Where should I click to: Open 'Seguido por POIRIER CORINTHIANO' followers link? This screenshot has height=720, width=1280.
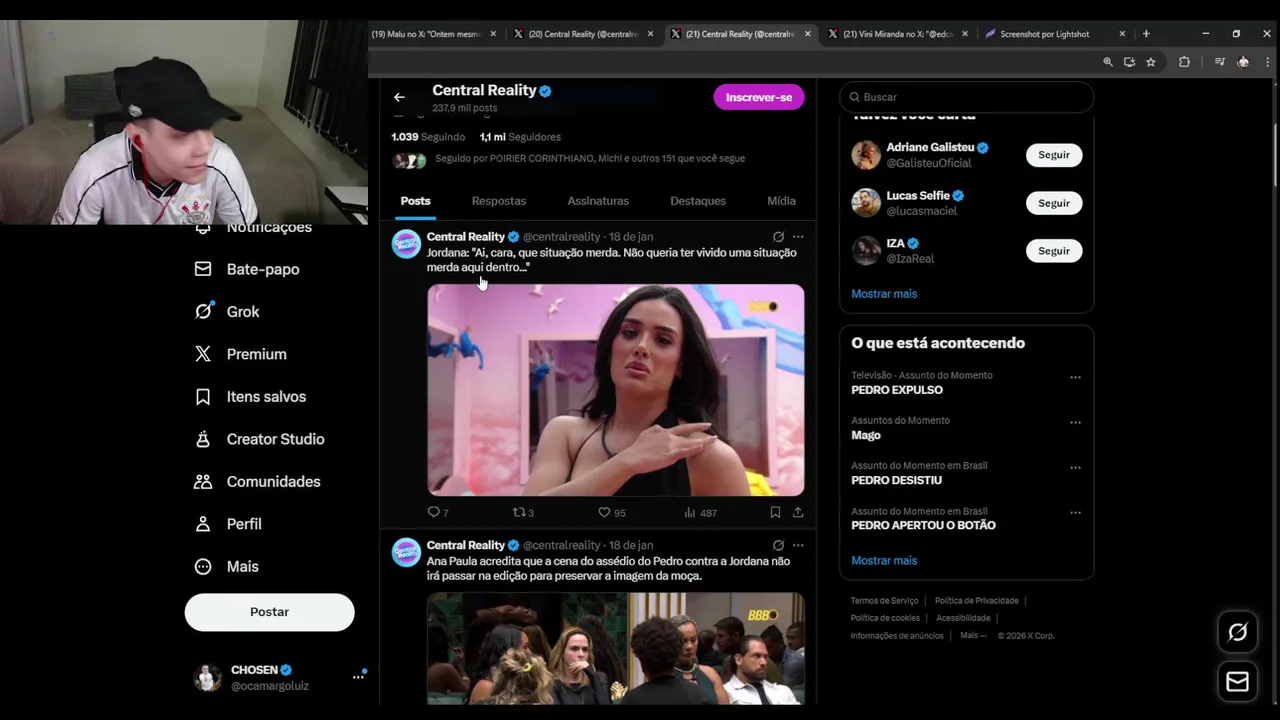589,158
